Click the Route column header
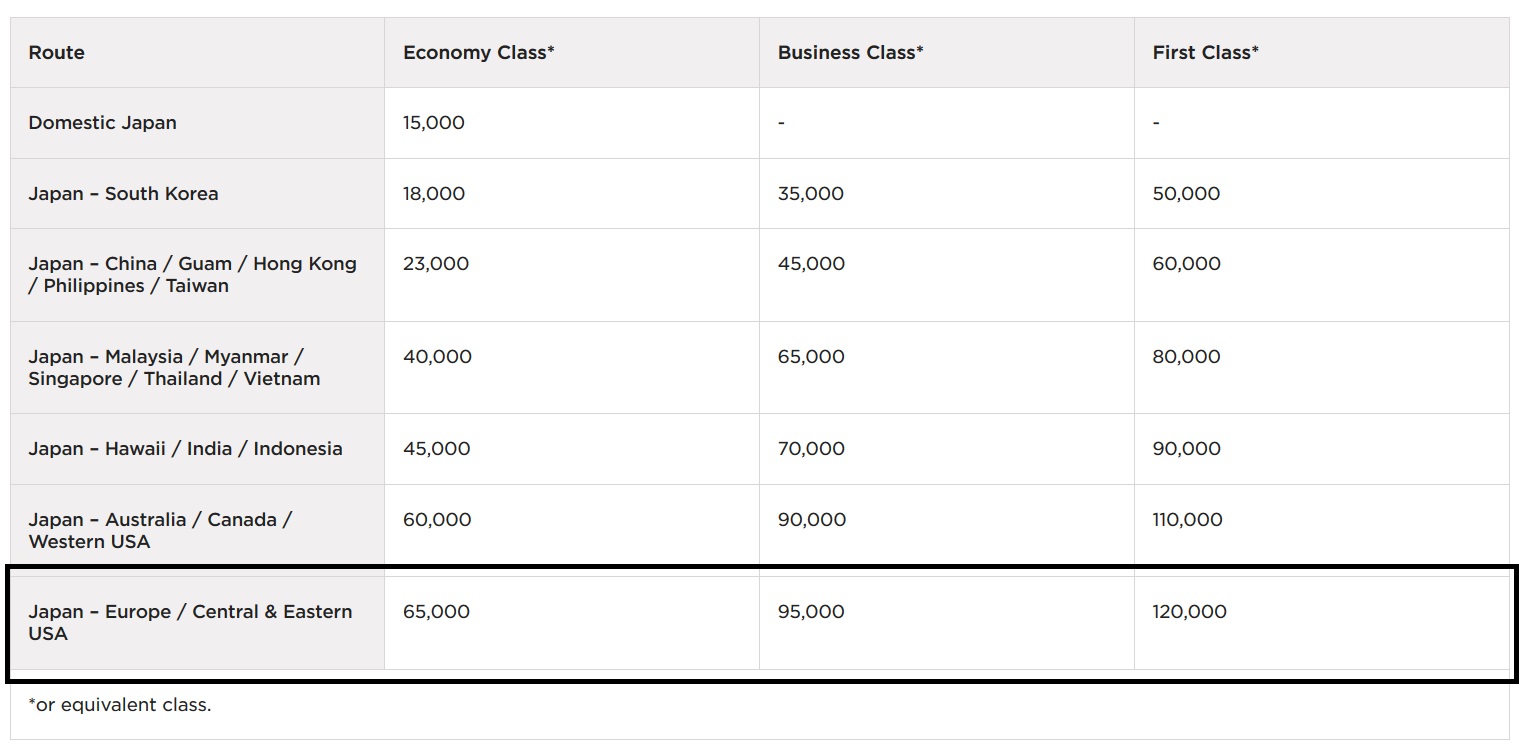 [57, 53]
